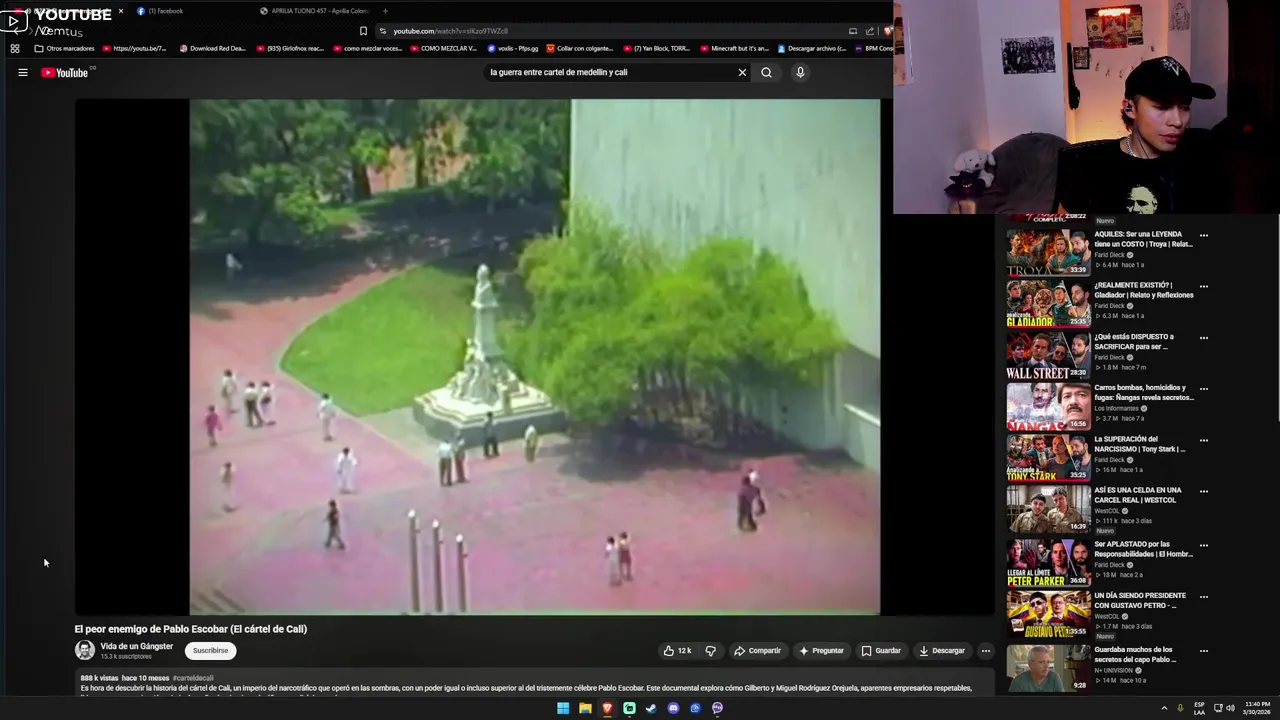Open options for Gladiador video suggestion
The image size is (1280, 720).
click(1203, 287)
